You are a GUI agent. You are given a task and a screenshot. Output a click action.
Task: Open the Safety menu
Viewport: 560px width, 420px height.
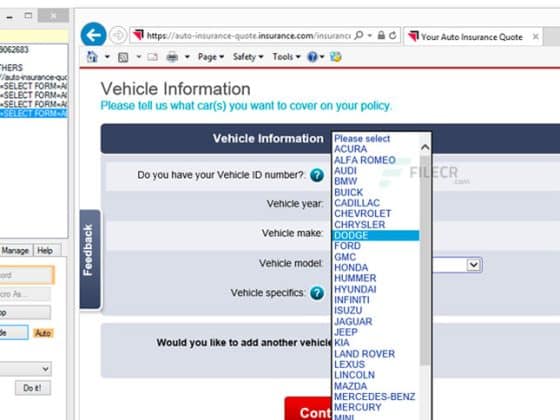pyautogui.click(x=248, y=57)
